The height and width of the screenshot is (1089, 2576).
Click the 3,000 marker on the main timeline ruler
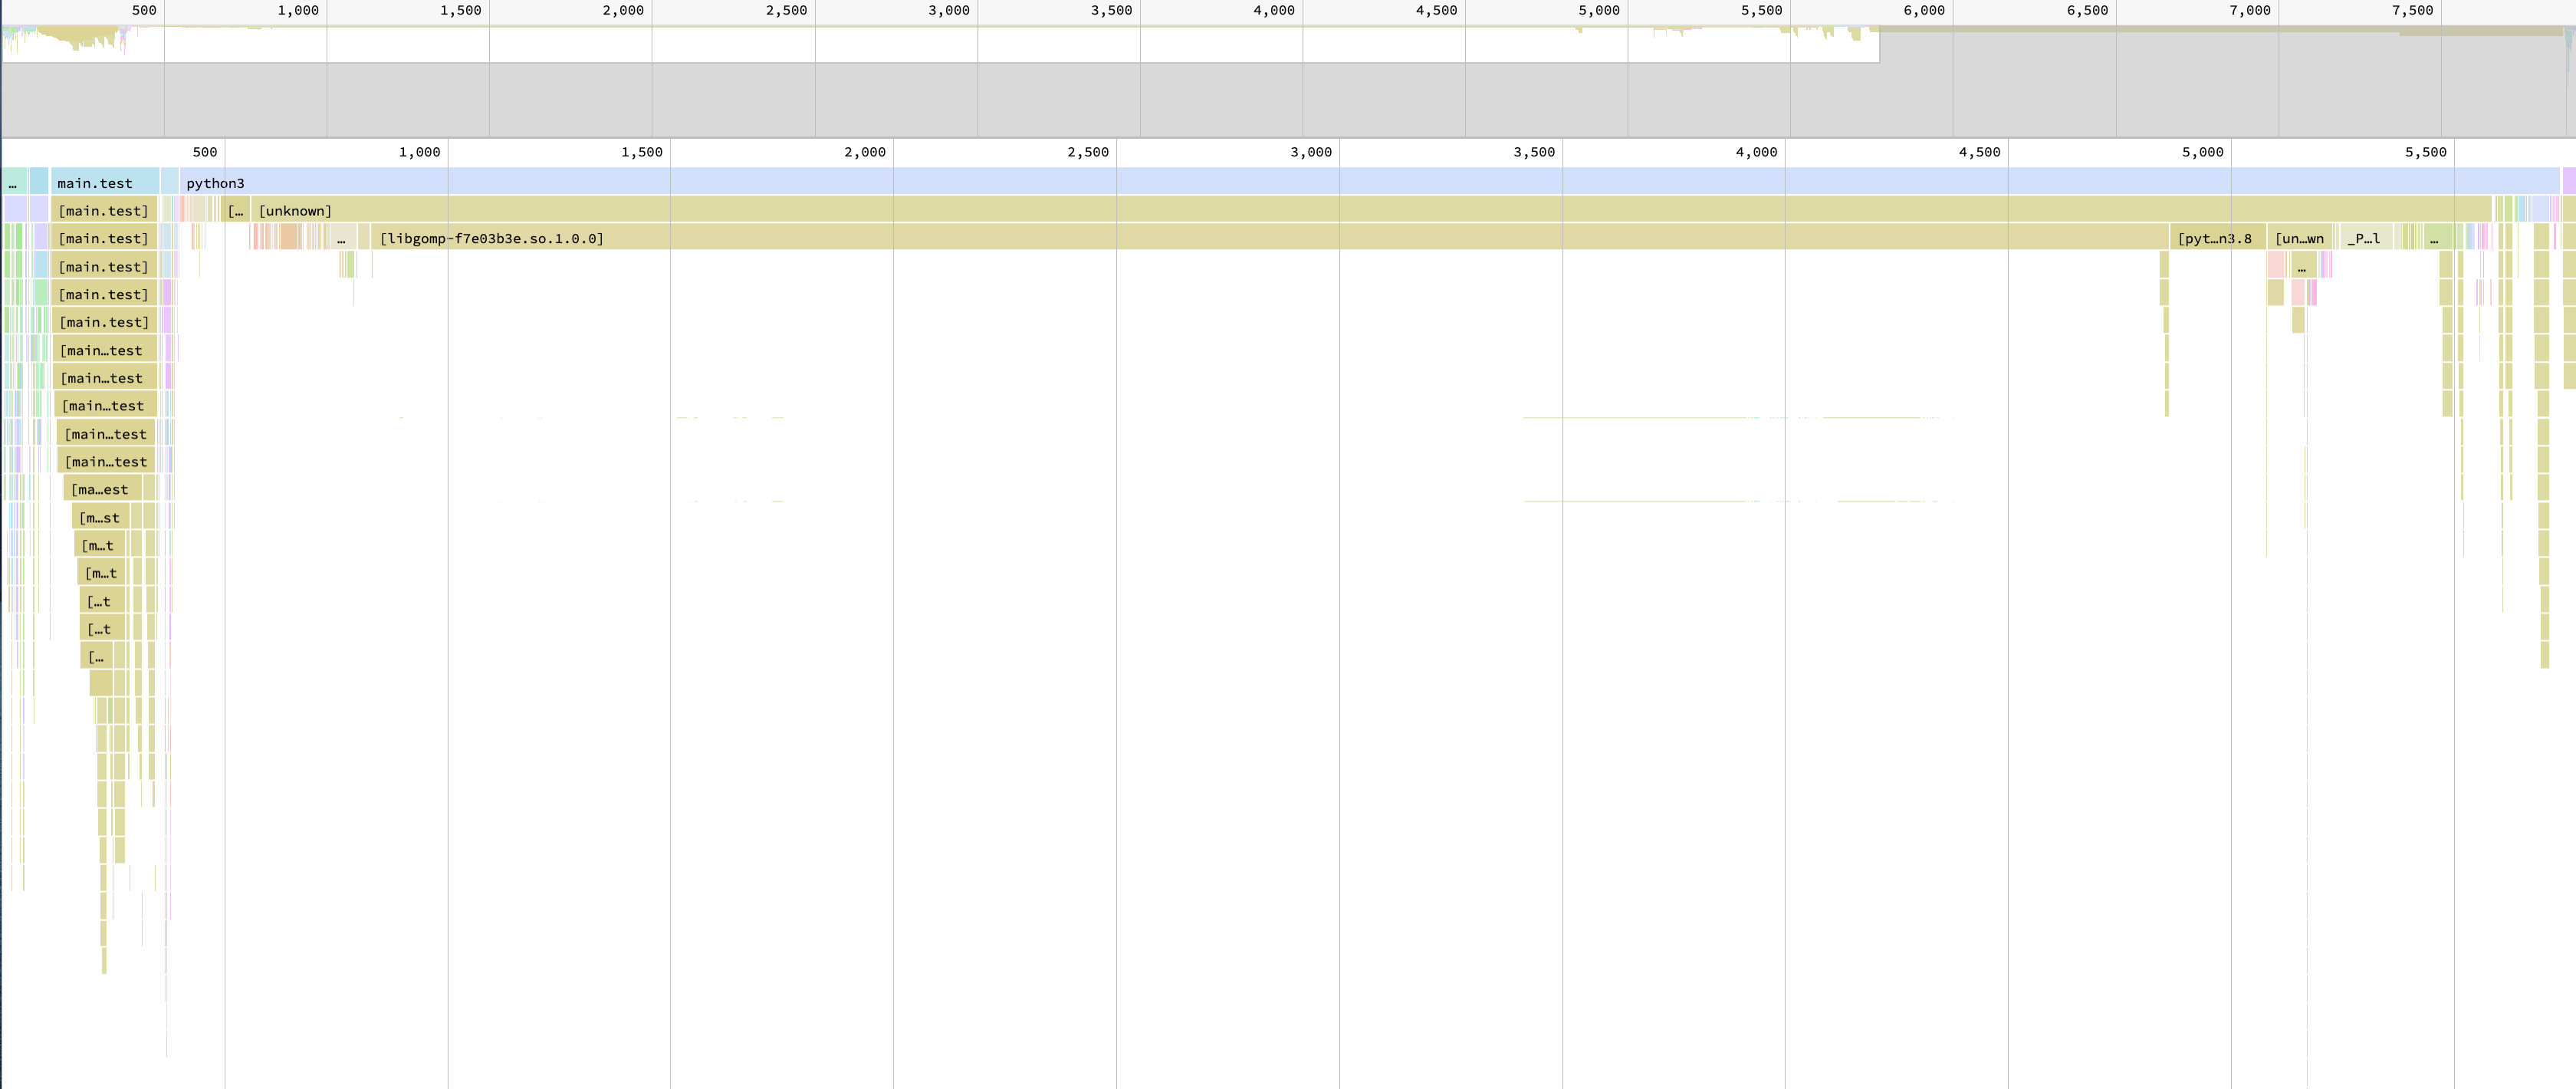pyautogui.click(x=1310, y=152)
